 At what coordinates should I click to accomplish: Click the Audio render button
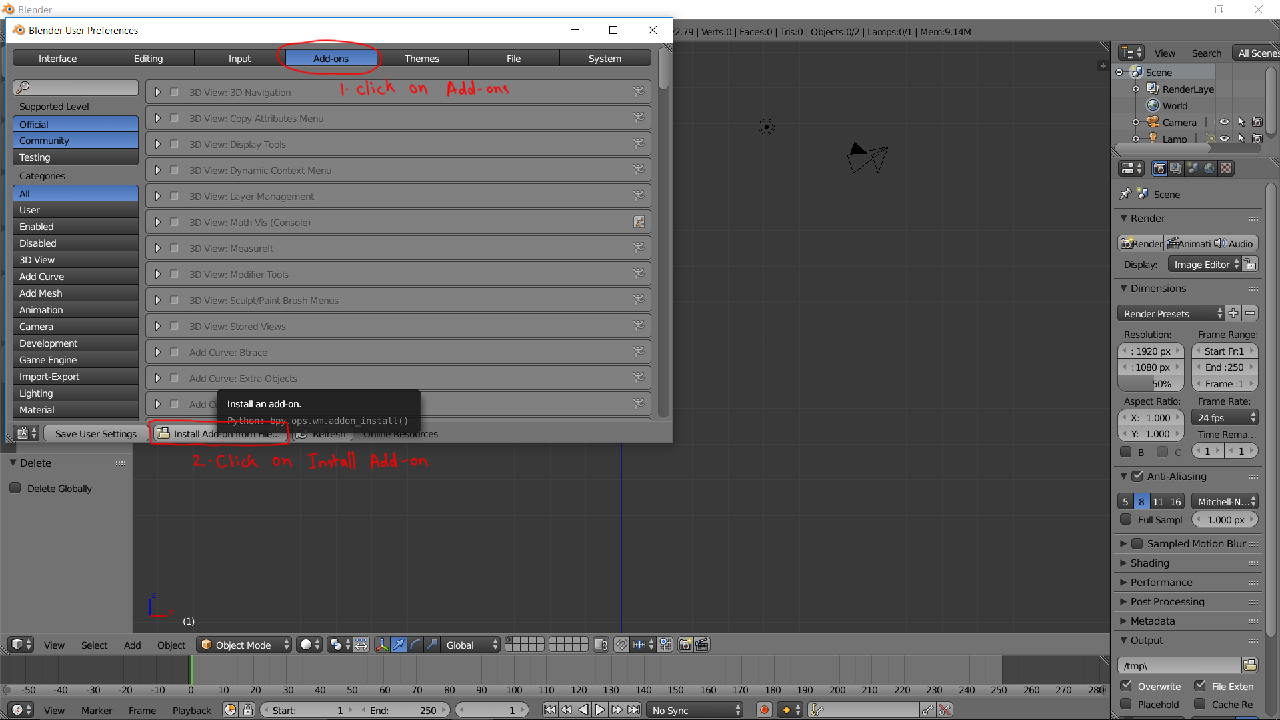(1235, 243)
